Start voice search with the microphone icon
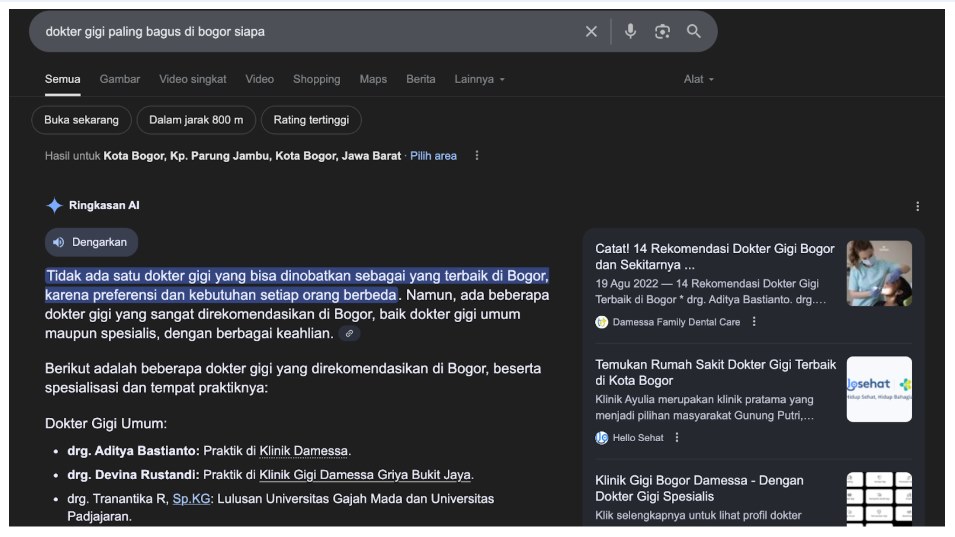 click(x=630, y=31)
